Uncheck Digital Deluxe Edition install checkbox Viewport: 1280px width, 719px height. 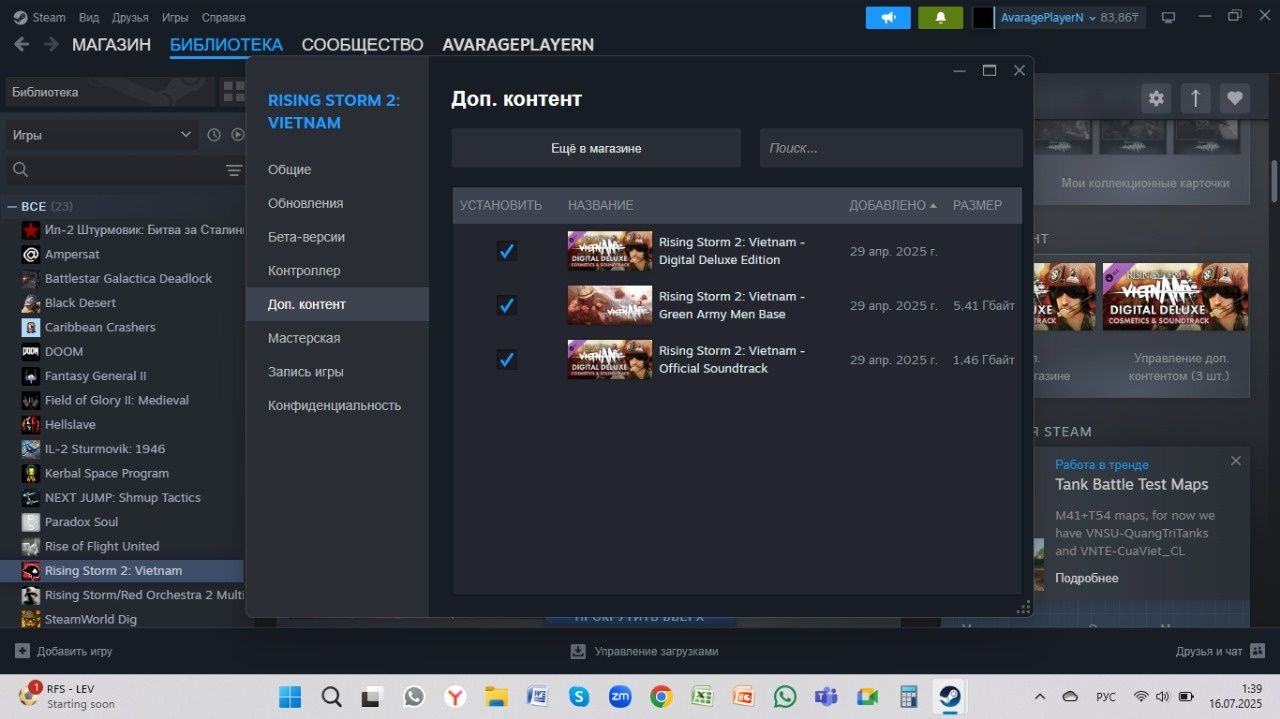tap(507, 251)
